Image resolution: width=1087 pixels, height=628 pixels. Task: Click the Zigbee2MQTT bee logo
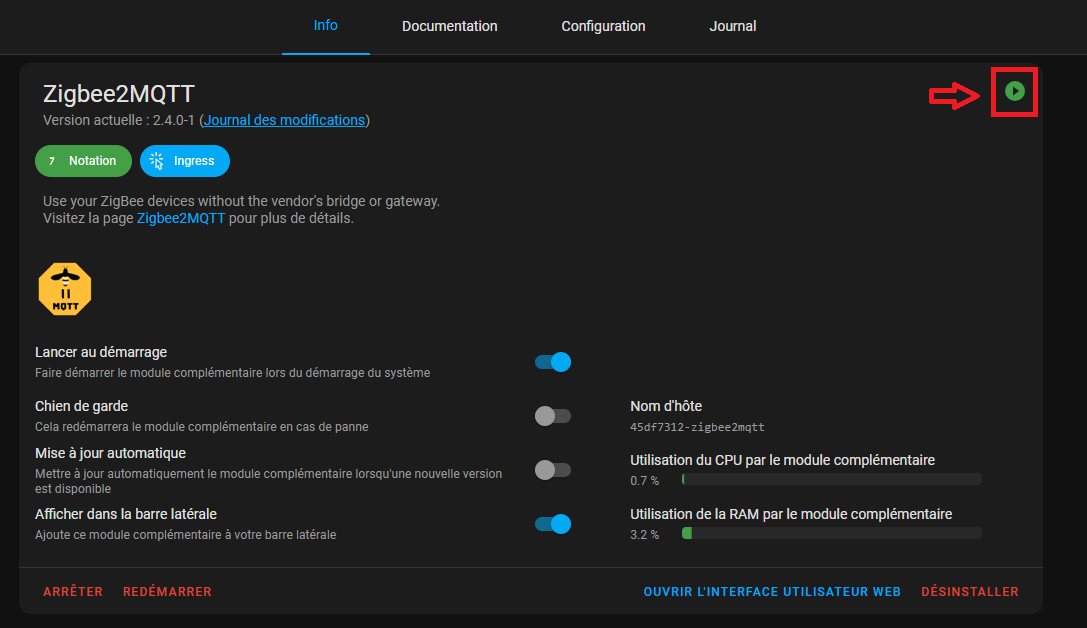[x=65, y=289]
